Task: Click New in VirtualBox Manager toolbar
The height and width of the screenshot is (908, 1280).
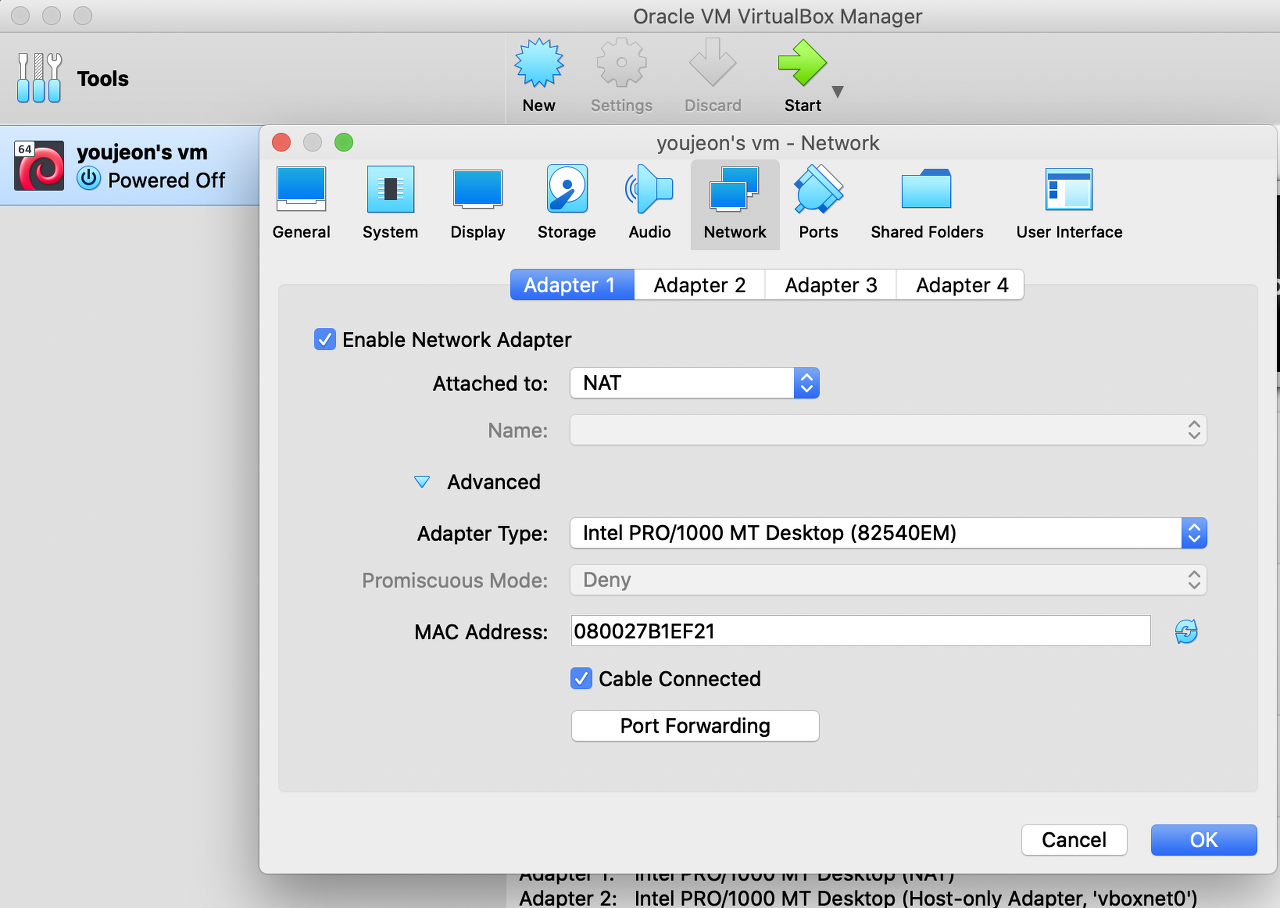Action: (539, 77)
